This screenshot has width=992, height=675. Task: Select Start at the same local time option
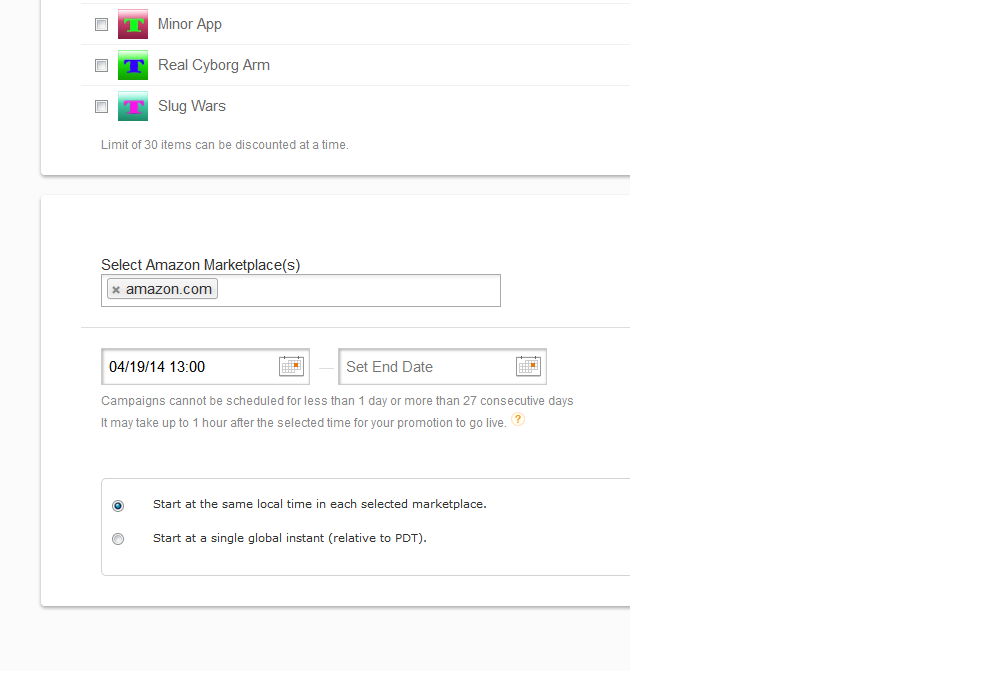pos(118,505)
